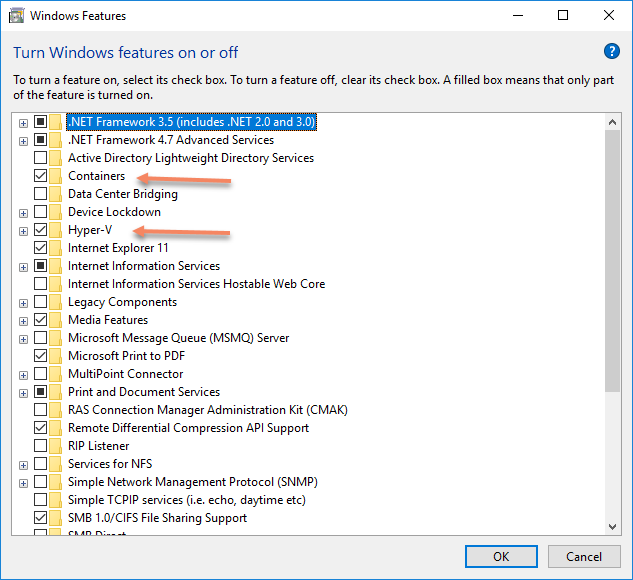Enable Active Directory Lightweight Directory Services checkbox
Screen dimensions: 633x580
click(x=40, y=157)
